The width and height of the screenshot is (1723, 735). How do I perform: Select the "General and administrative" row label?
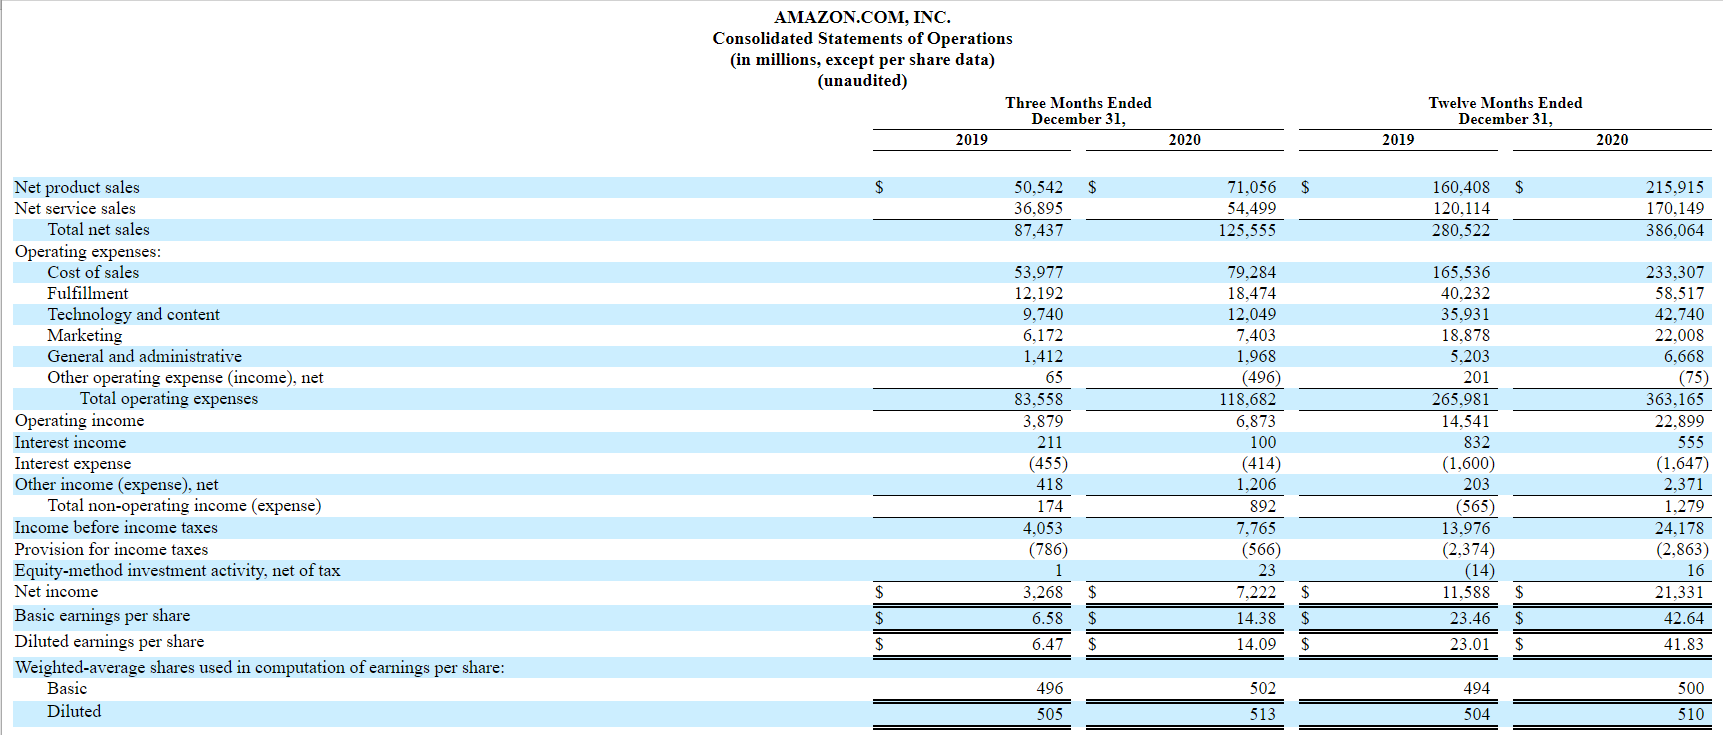[144, 356]
